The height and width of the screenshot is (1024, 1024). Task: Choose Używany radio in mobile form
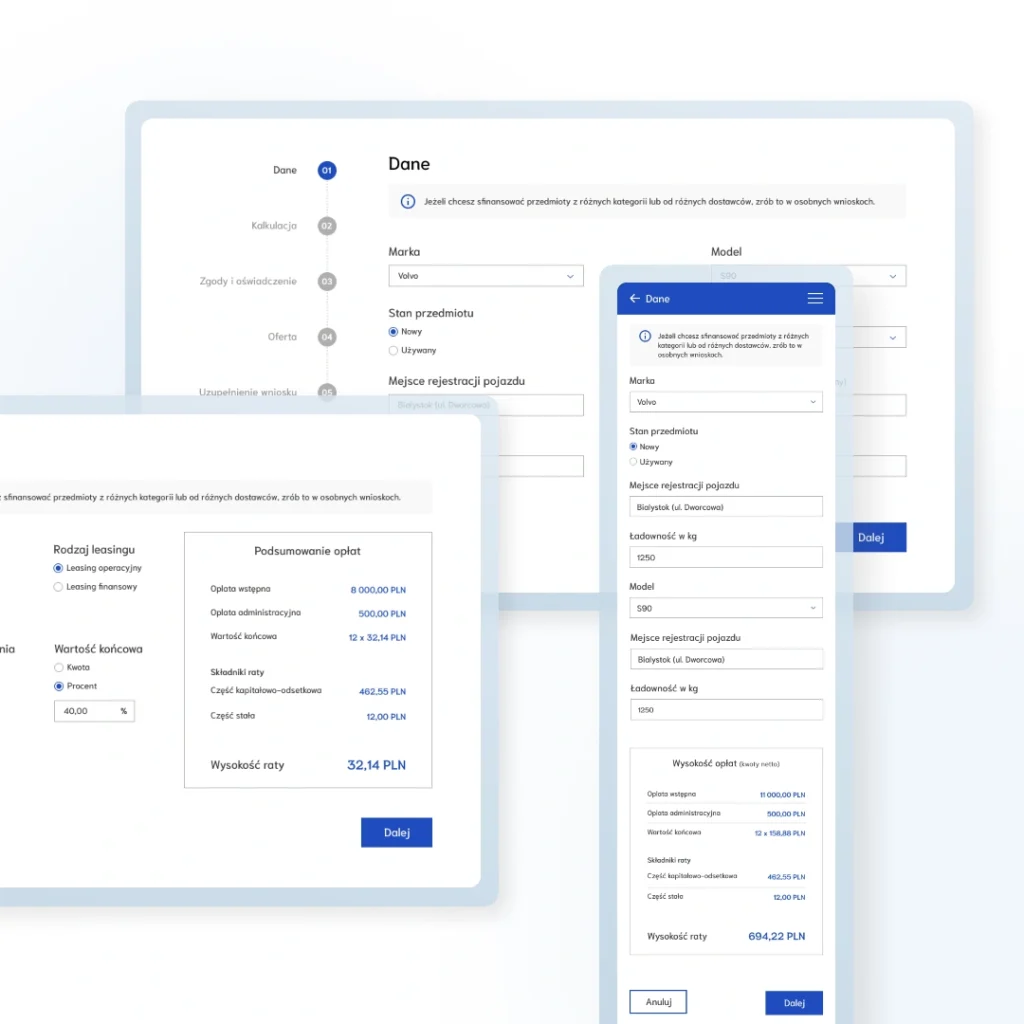[634, 462]
